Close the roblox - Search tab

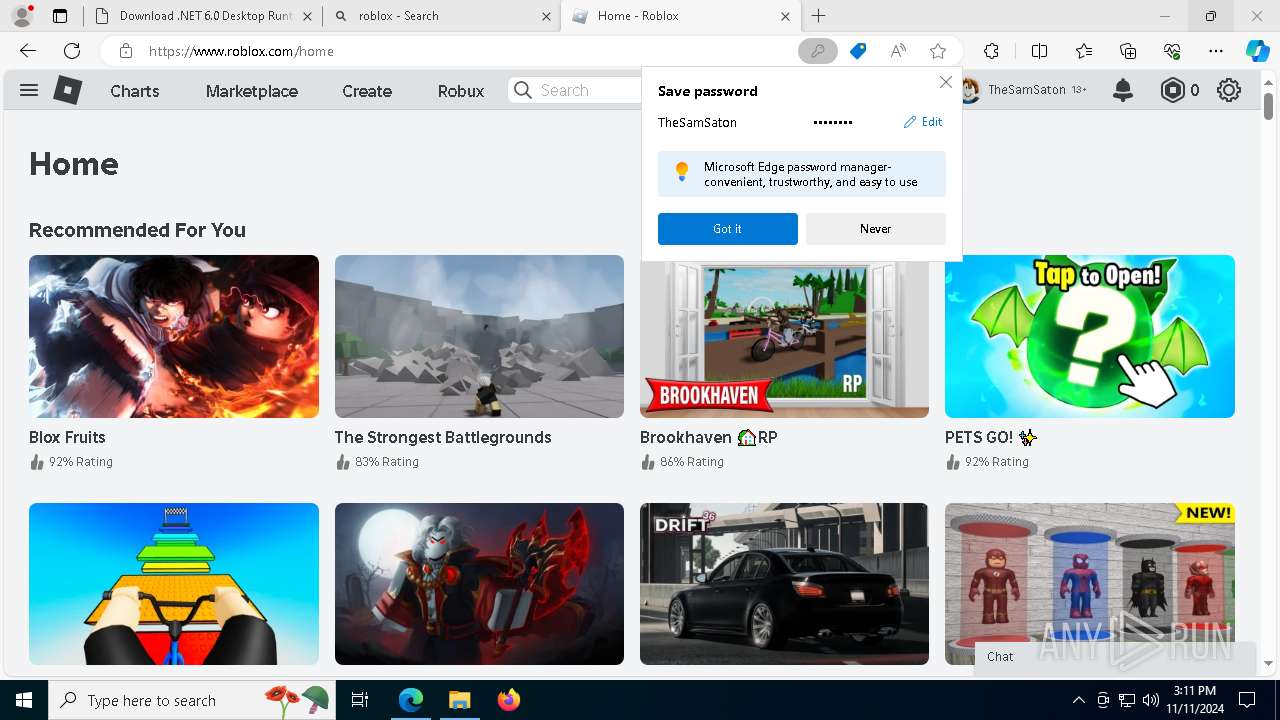547,16
